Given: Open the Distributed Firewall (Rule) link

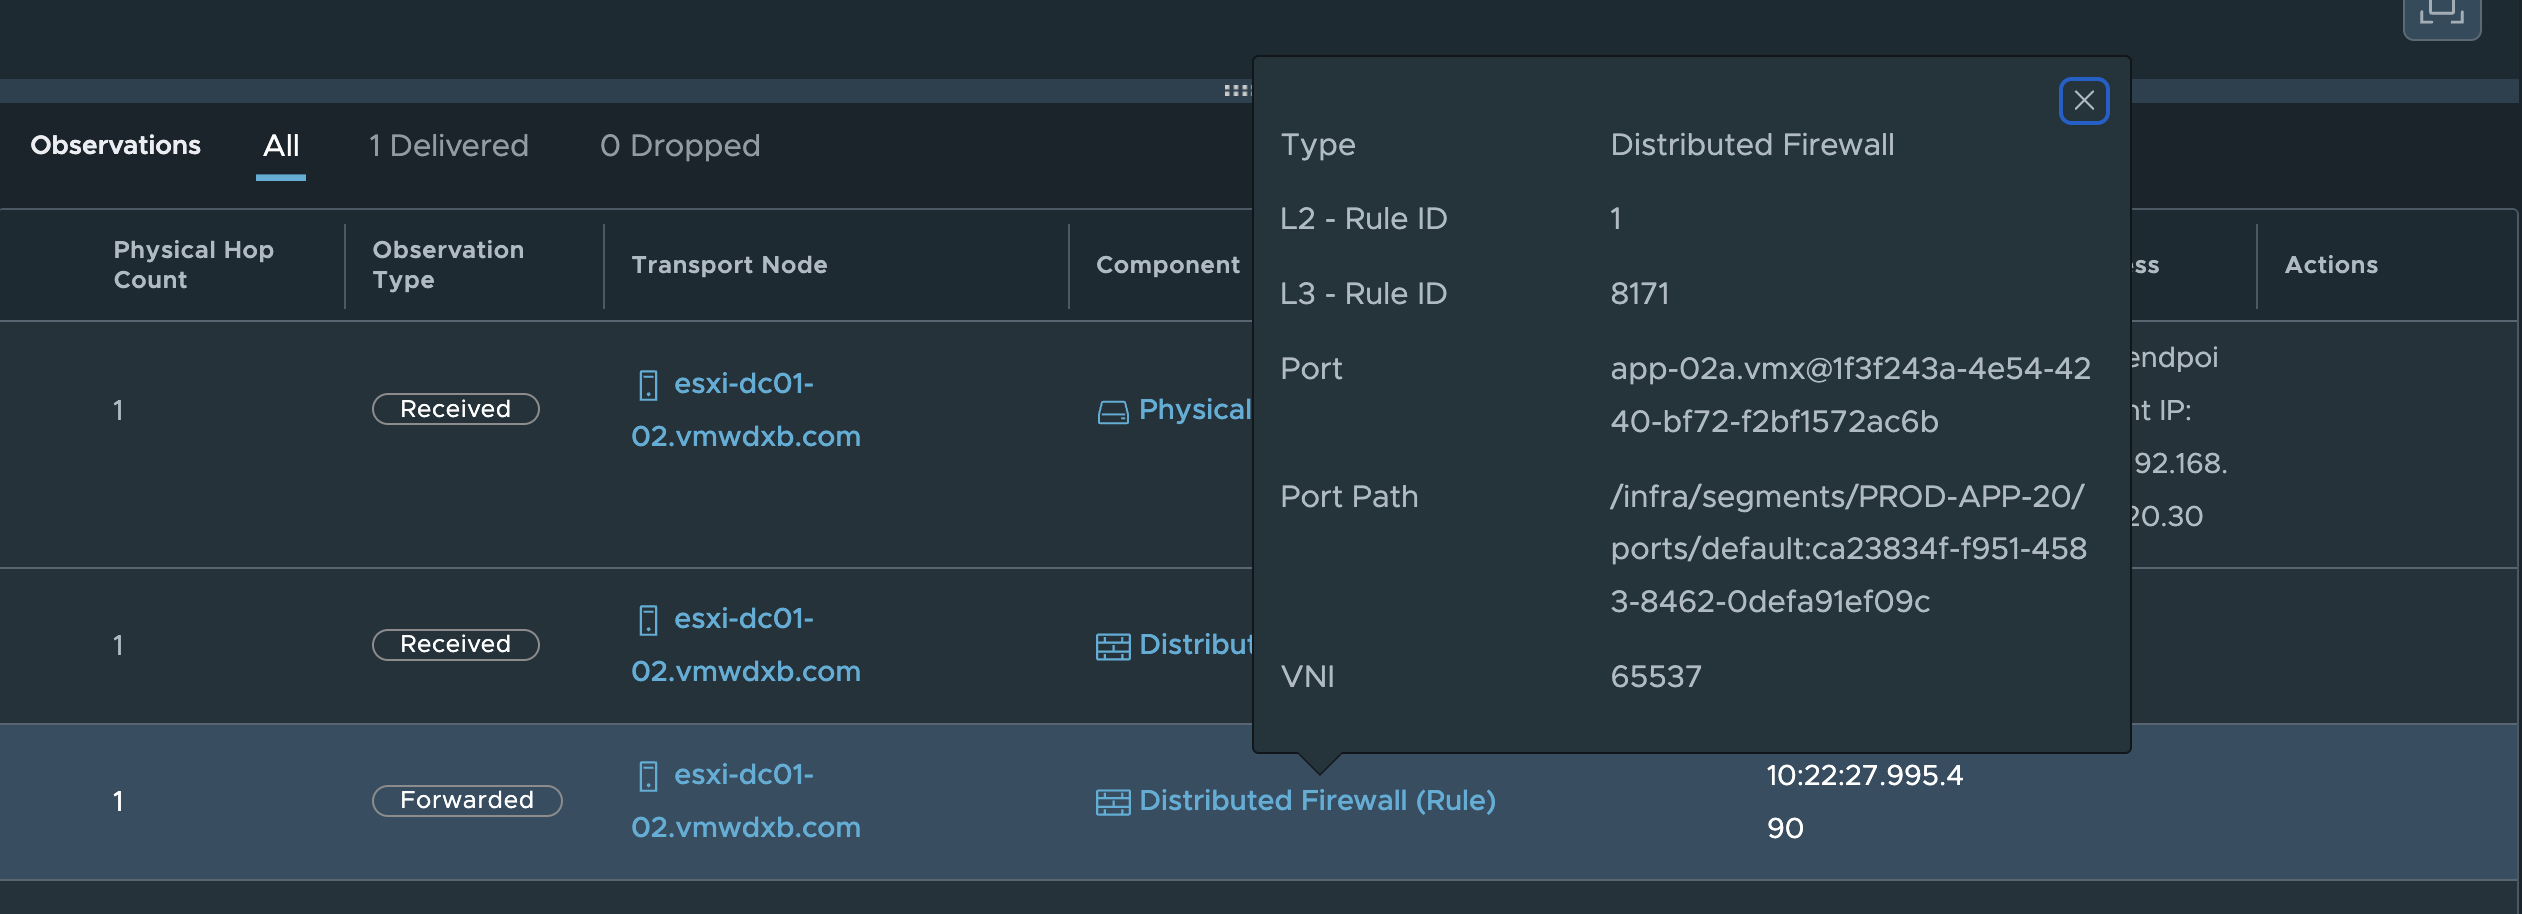Looking at the screenshot, I should click(1317, 801).
